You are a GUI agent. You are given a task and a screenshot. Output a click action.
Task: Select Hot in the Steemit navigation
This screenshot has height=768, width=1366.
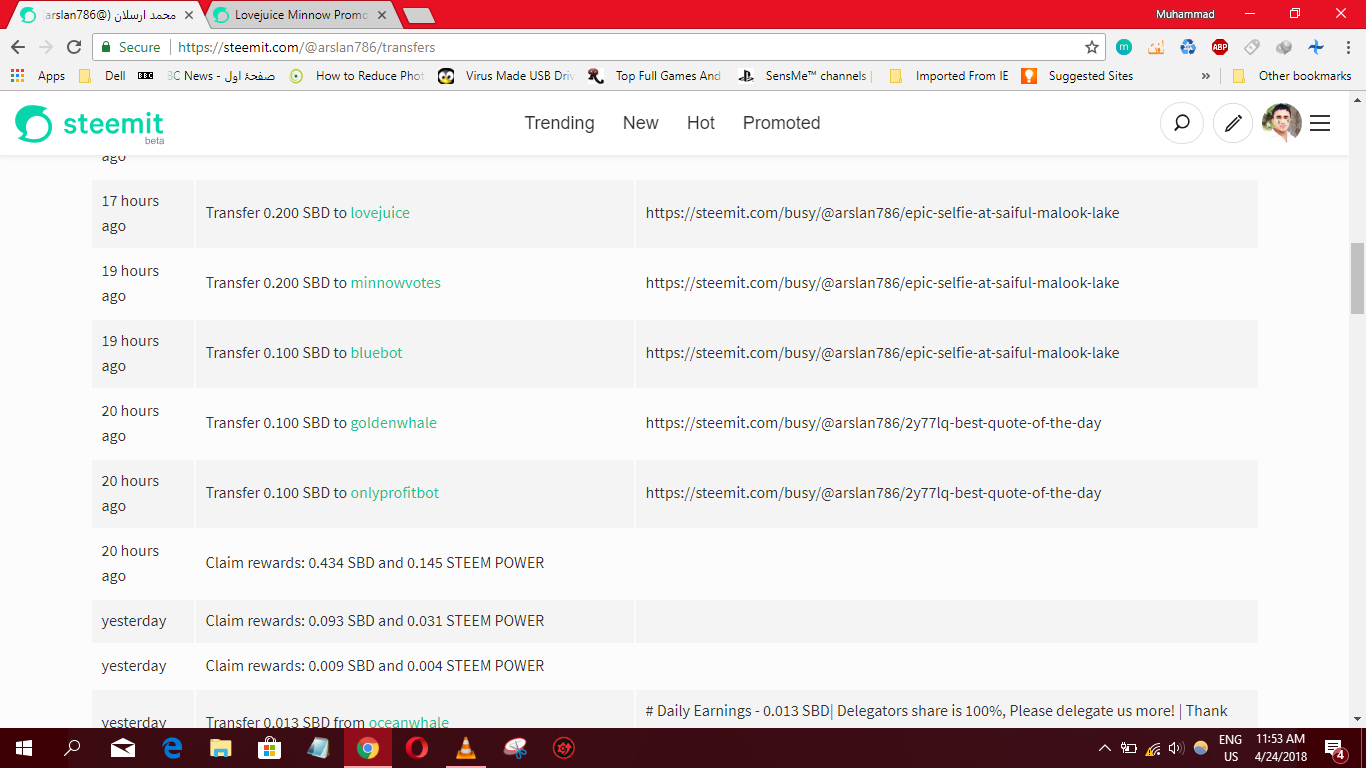(701, 122)
